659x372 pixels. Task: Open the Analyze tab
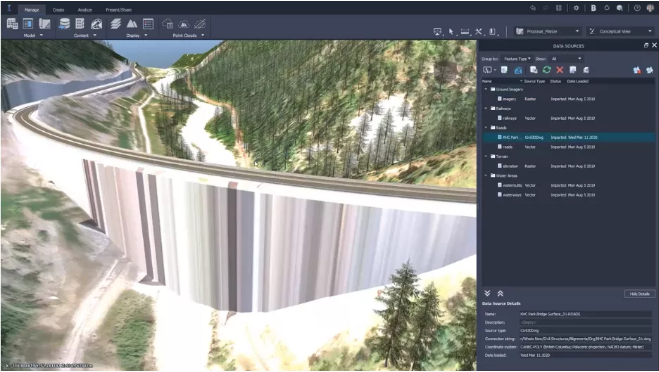[x=85, y=10]
